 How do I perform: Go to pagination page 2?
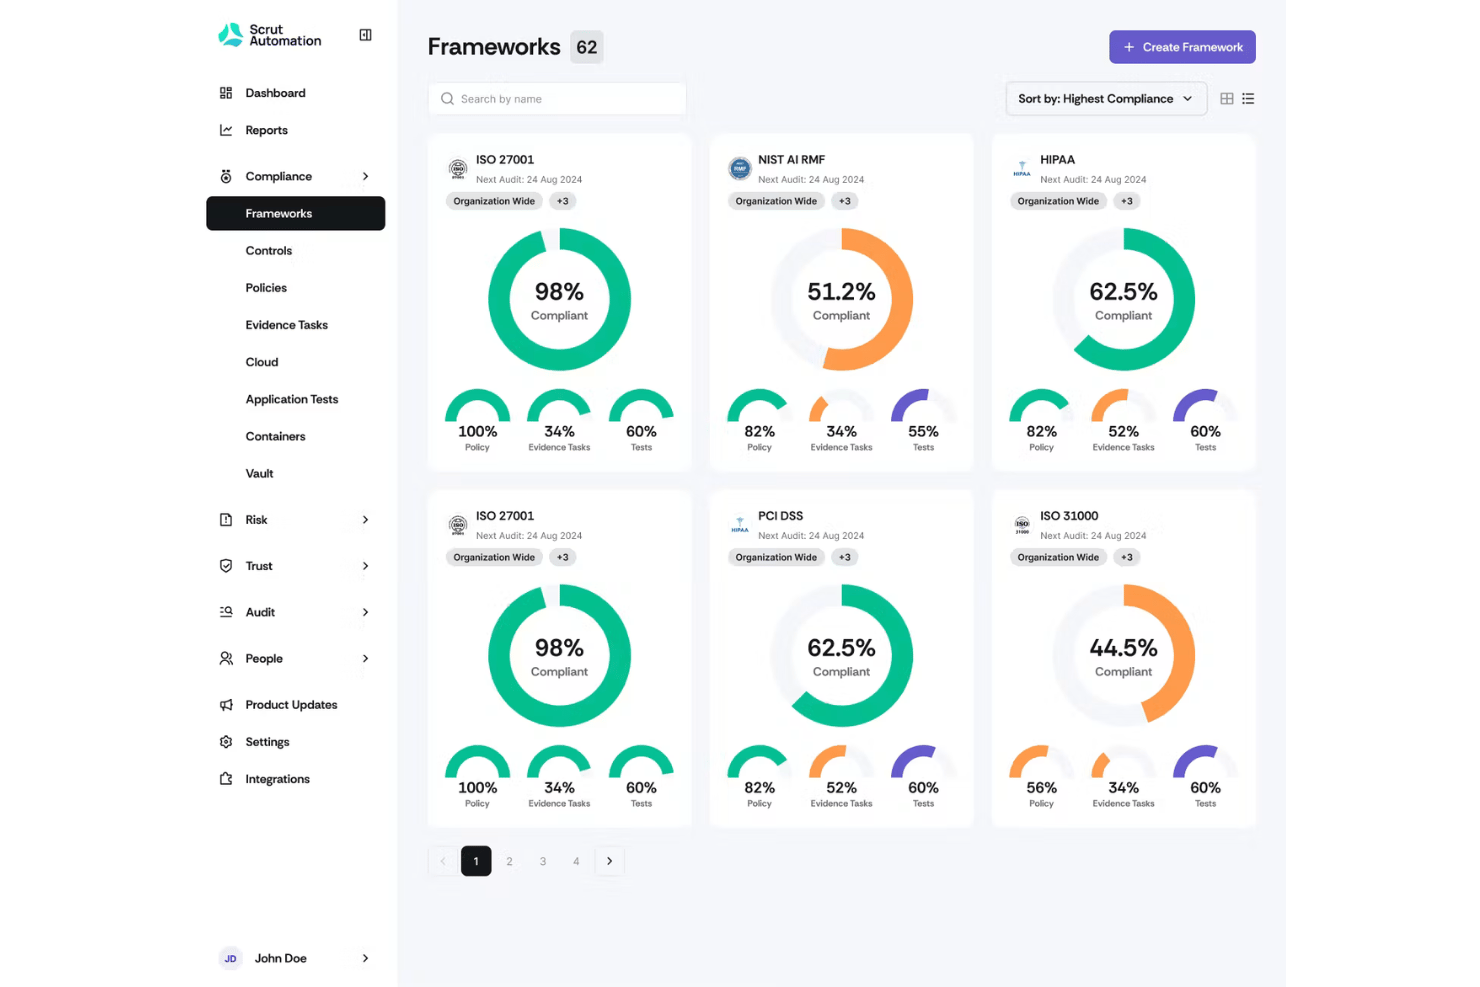[x=509, y=861]
